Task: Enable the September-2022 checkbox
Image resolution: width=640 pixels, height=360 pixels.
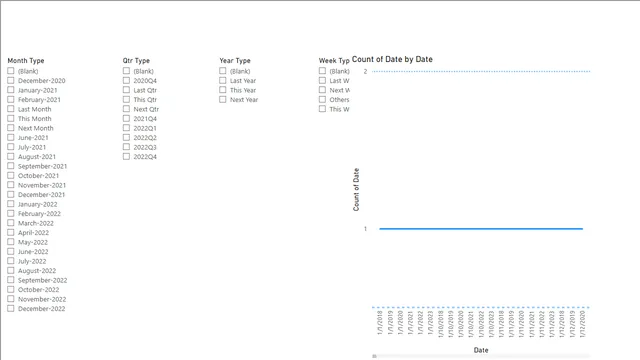Action: click(11, 280)
